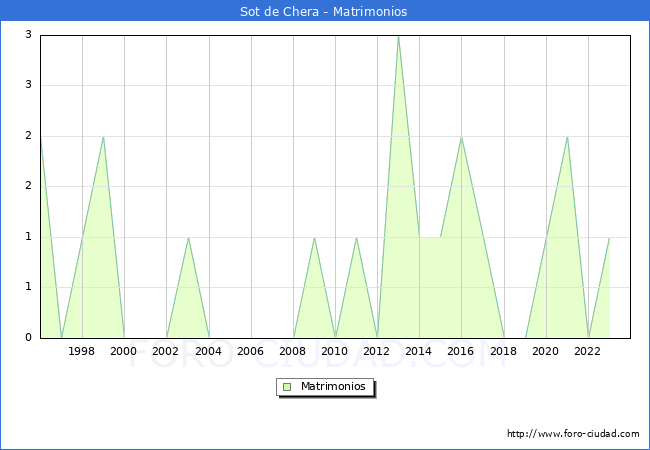This screenshot has width=650, height=450.
Task: Click the 0 label on the y-axis
Action: [29, 338]
